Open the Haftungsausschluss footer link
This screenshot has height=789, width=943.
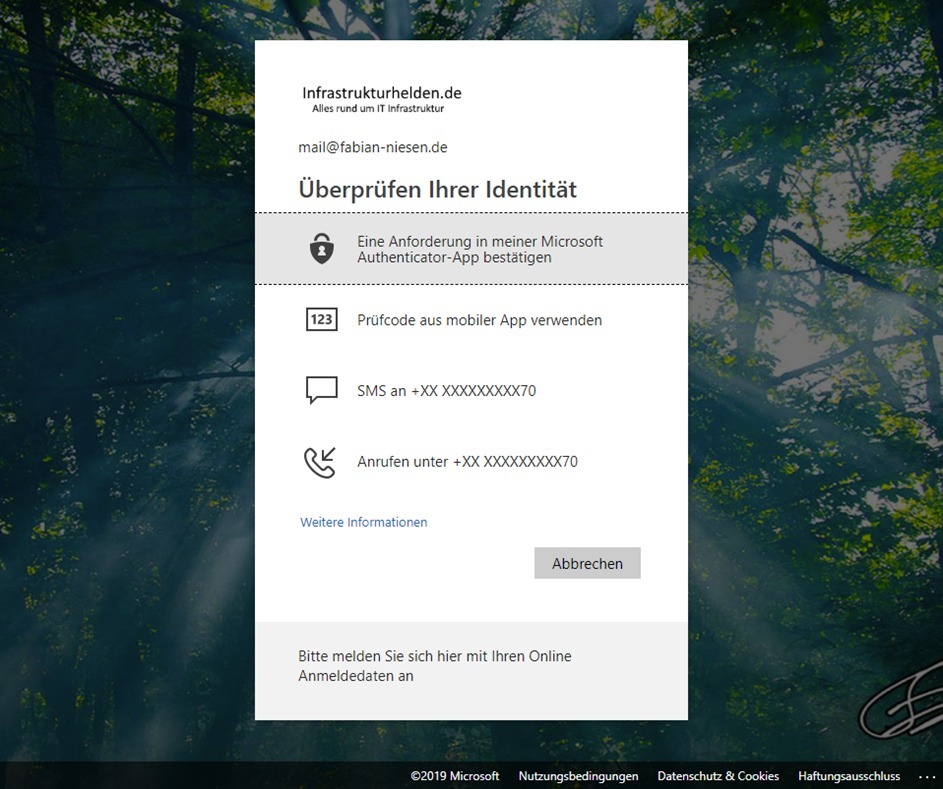tap(849, 776)
